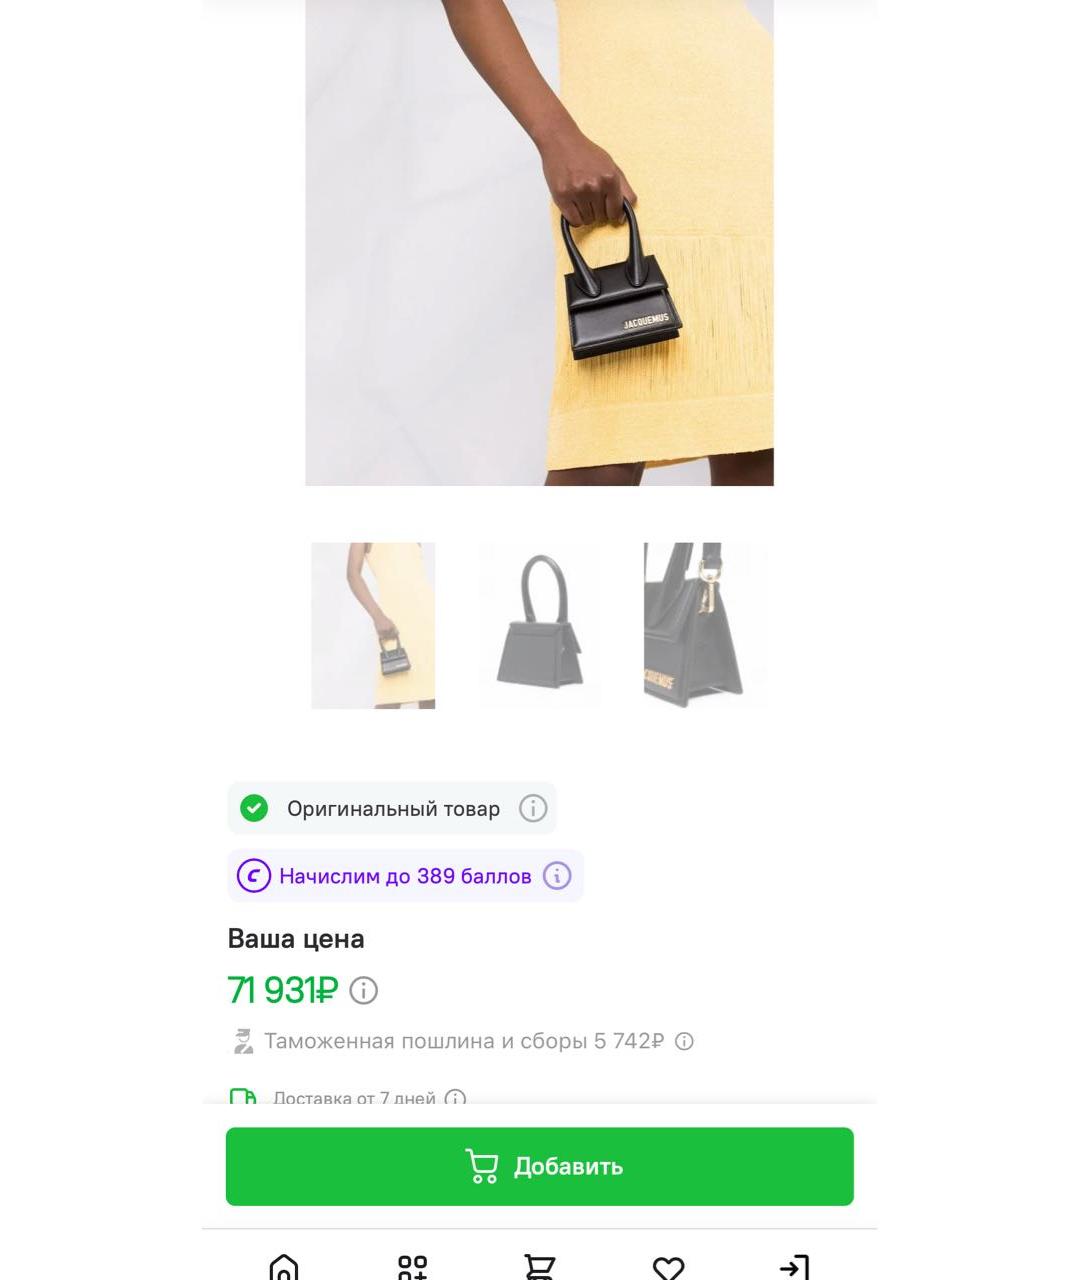
Task: Click the green checkmark icon in badge
Action: (x=254, y=808)
